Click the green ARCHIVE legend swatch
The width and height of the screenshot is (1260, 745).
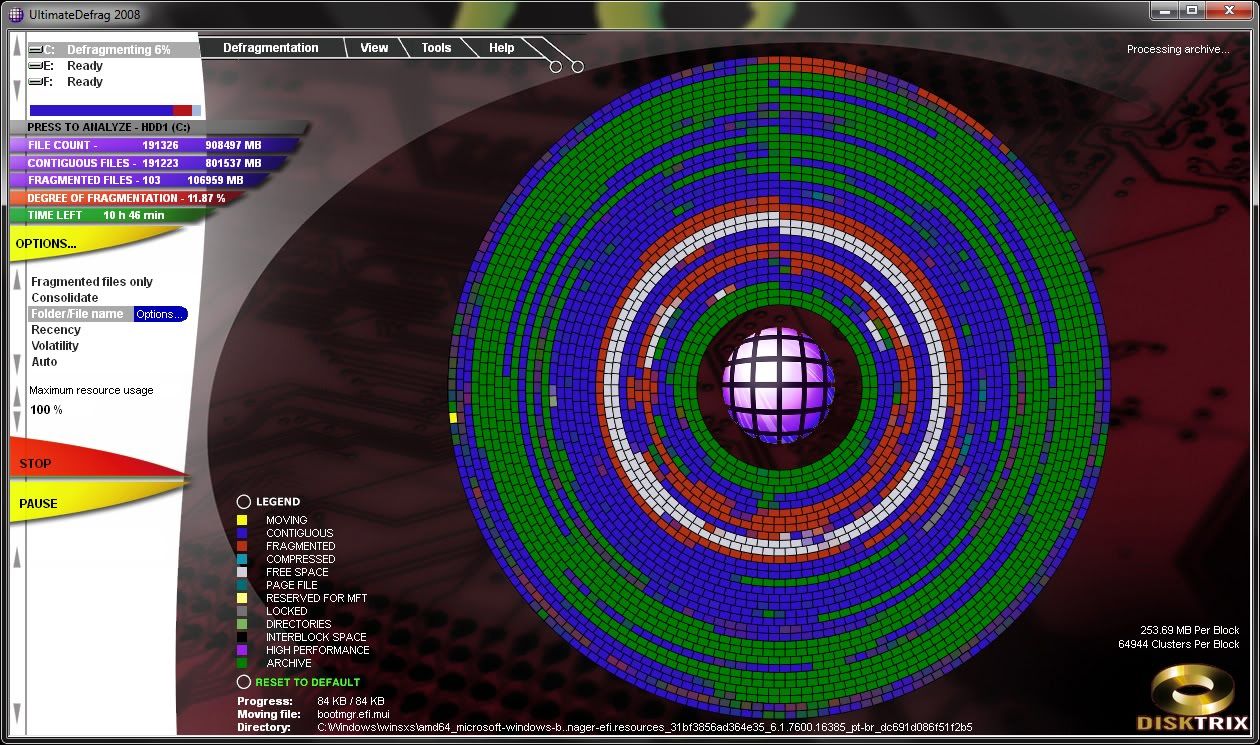(x=242, y=663)
